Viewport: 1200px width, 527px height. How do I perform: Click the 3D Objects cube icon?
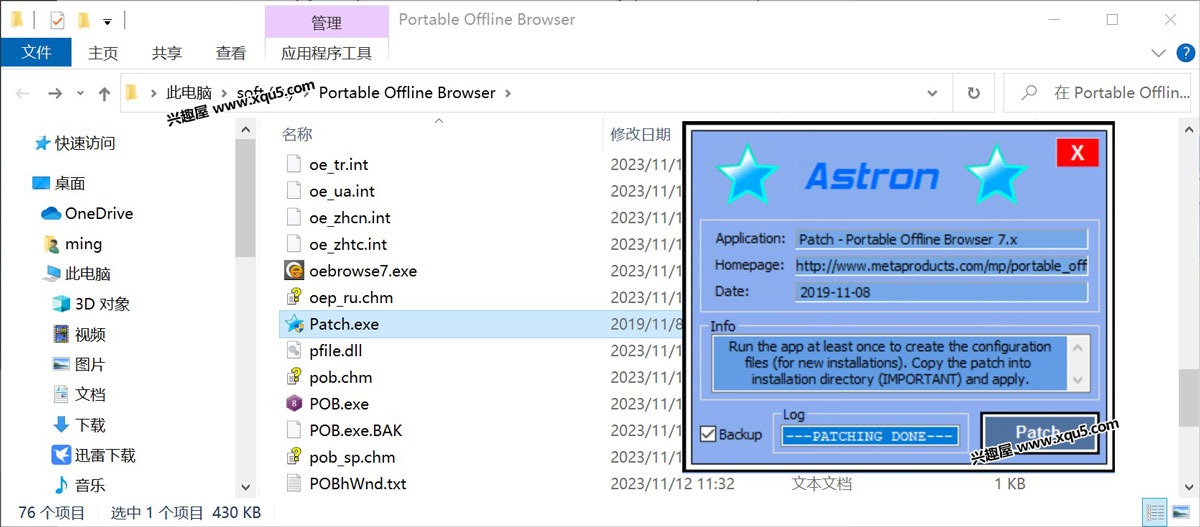(61, 304)
